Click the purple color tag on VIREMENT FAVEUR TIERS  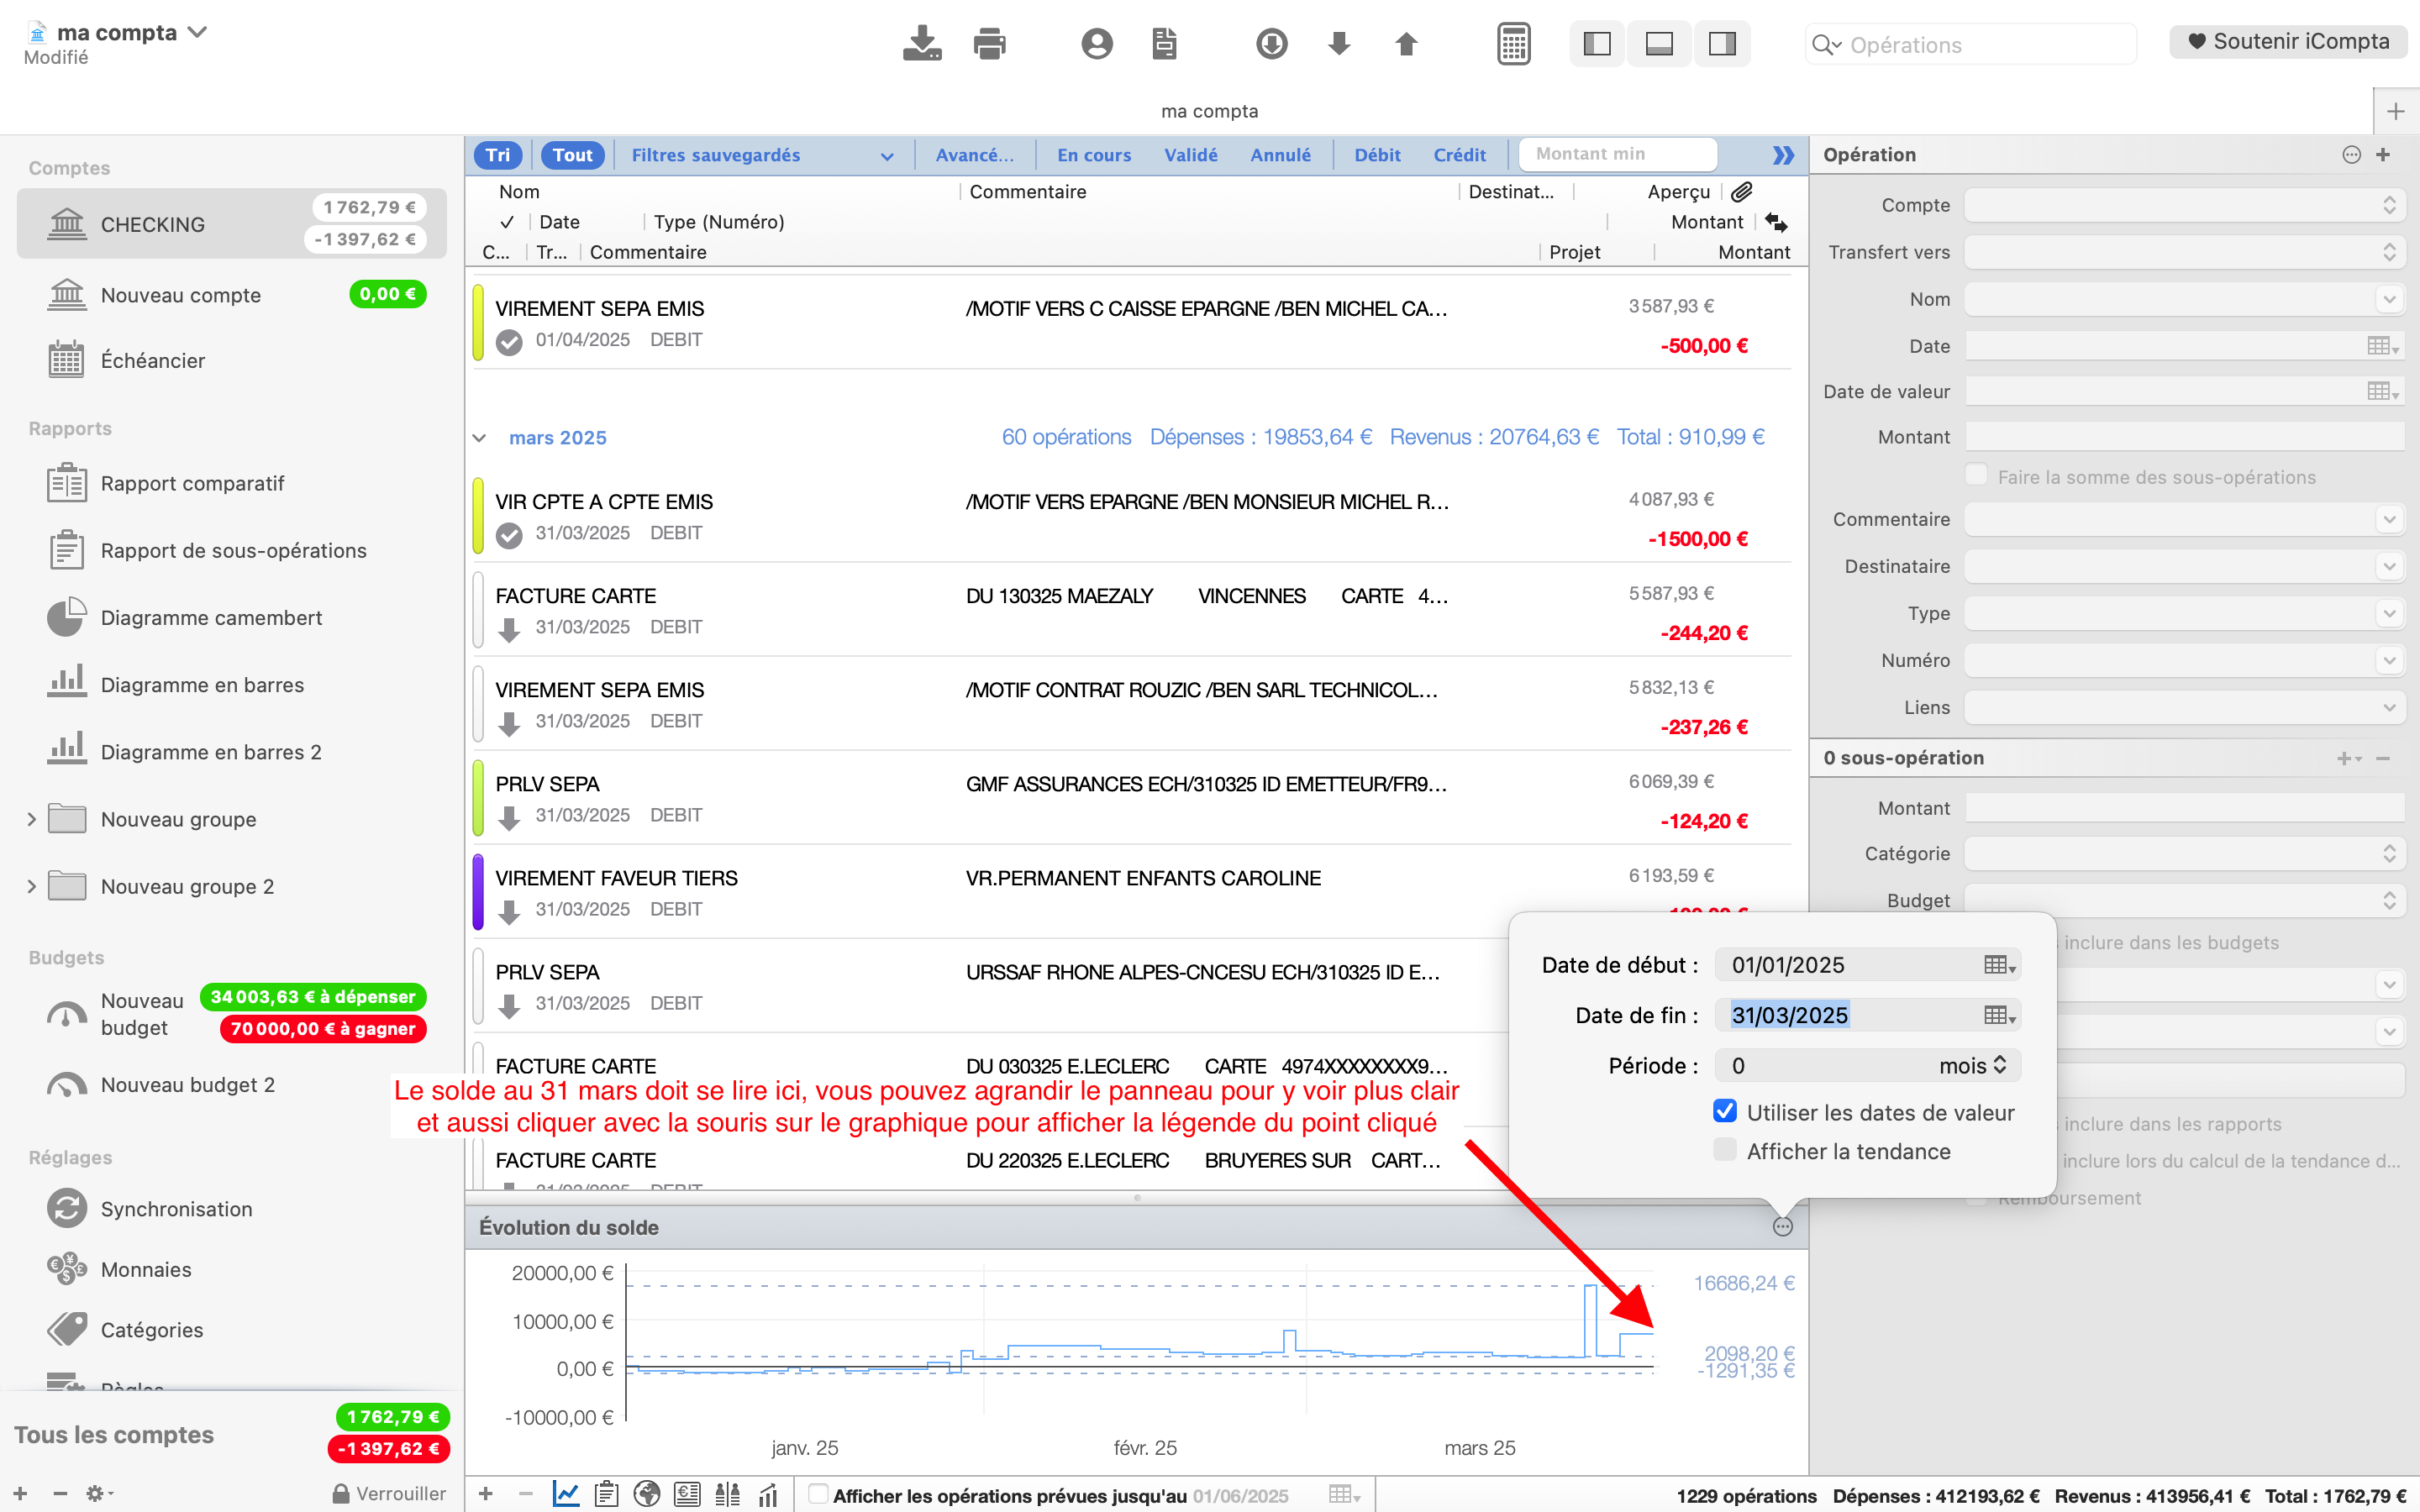click(478, 892)
